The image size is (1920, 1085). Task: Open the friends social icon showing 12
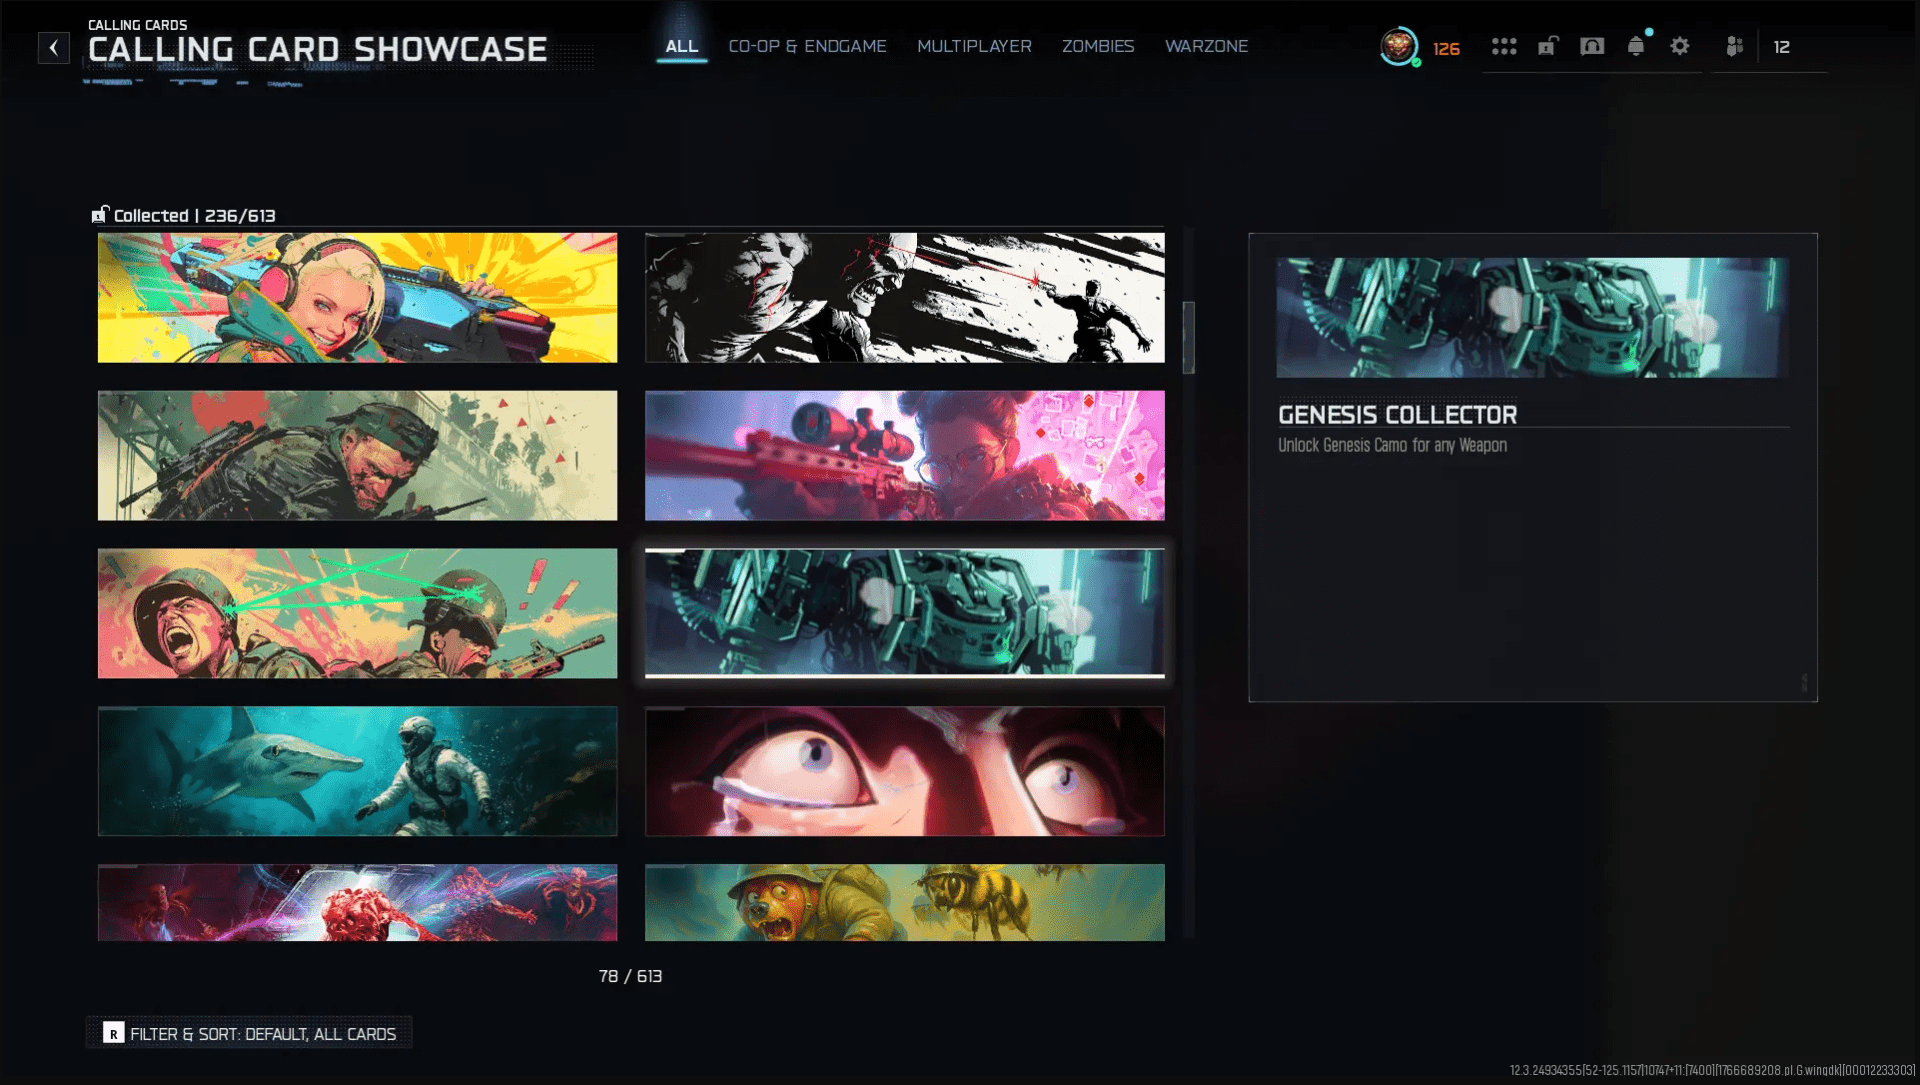(1736, 47)
